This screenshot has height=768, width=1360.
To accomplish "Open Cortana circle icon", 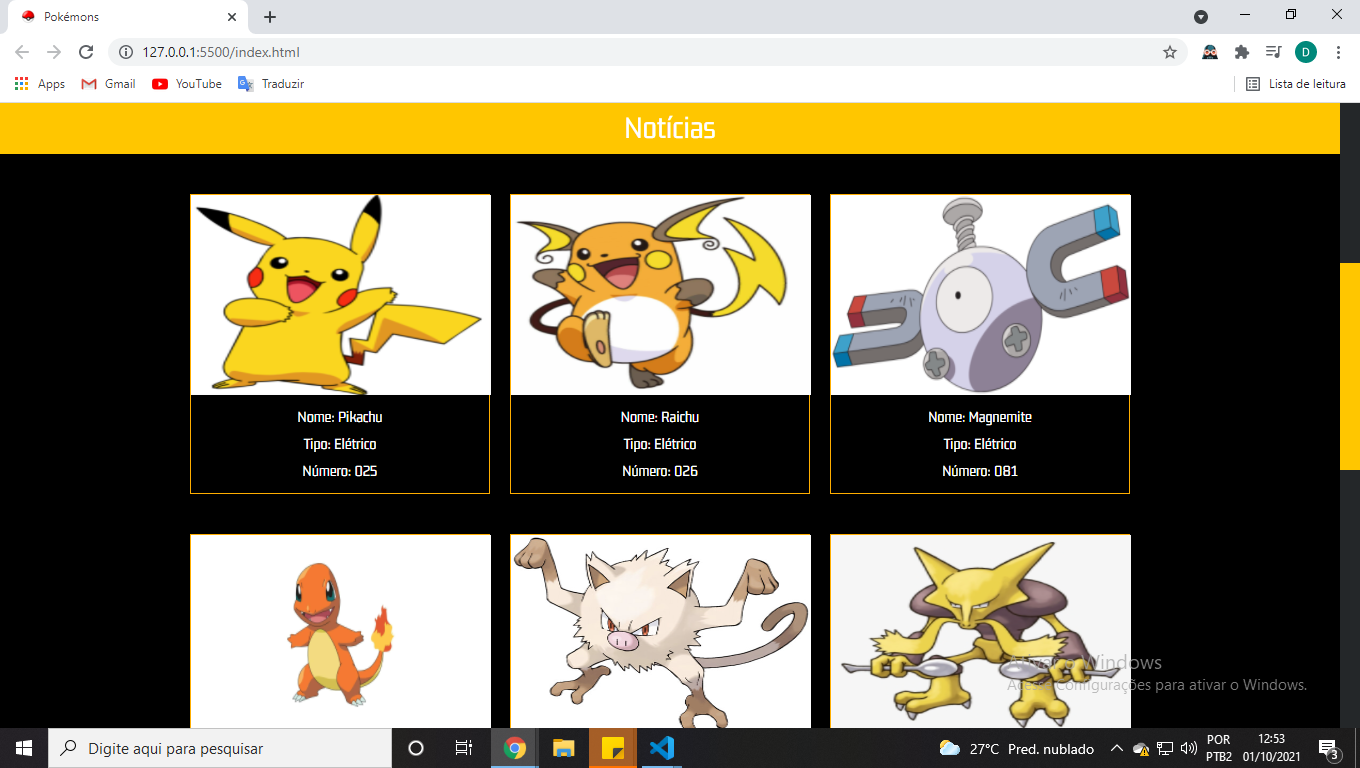I will (x=416, y=748).
